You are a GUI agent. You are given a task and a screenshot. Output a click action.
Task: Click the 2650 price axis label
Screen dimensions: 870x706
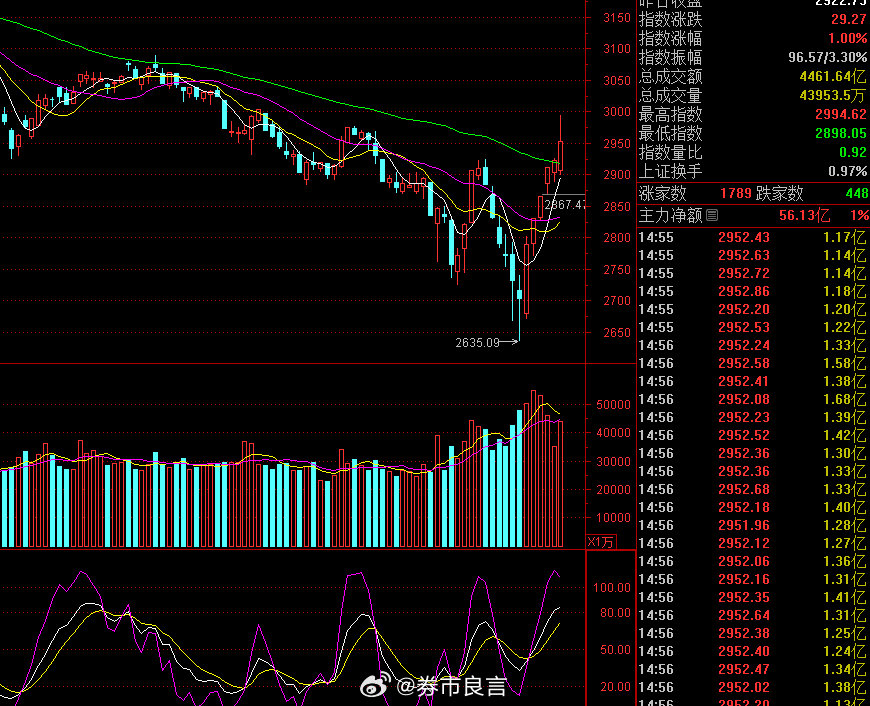pyautogui.click(x=617, y=332)
